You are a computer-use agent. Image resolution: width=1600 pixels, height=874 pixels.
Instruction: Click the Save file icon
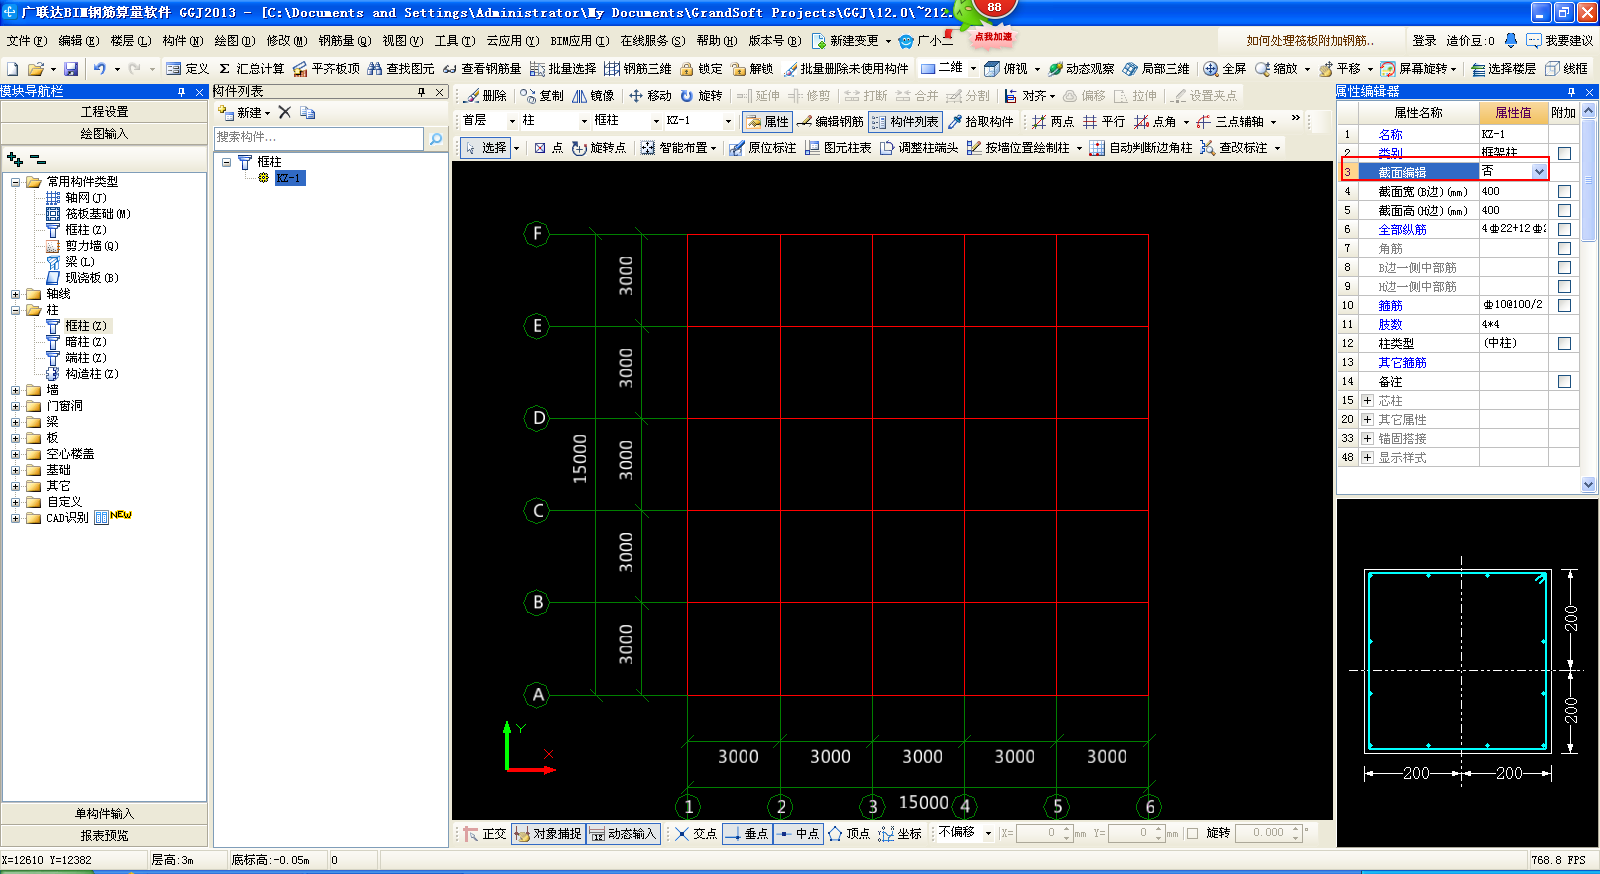pyautogui.click(x=71, y=69)
